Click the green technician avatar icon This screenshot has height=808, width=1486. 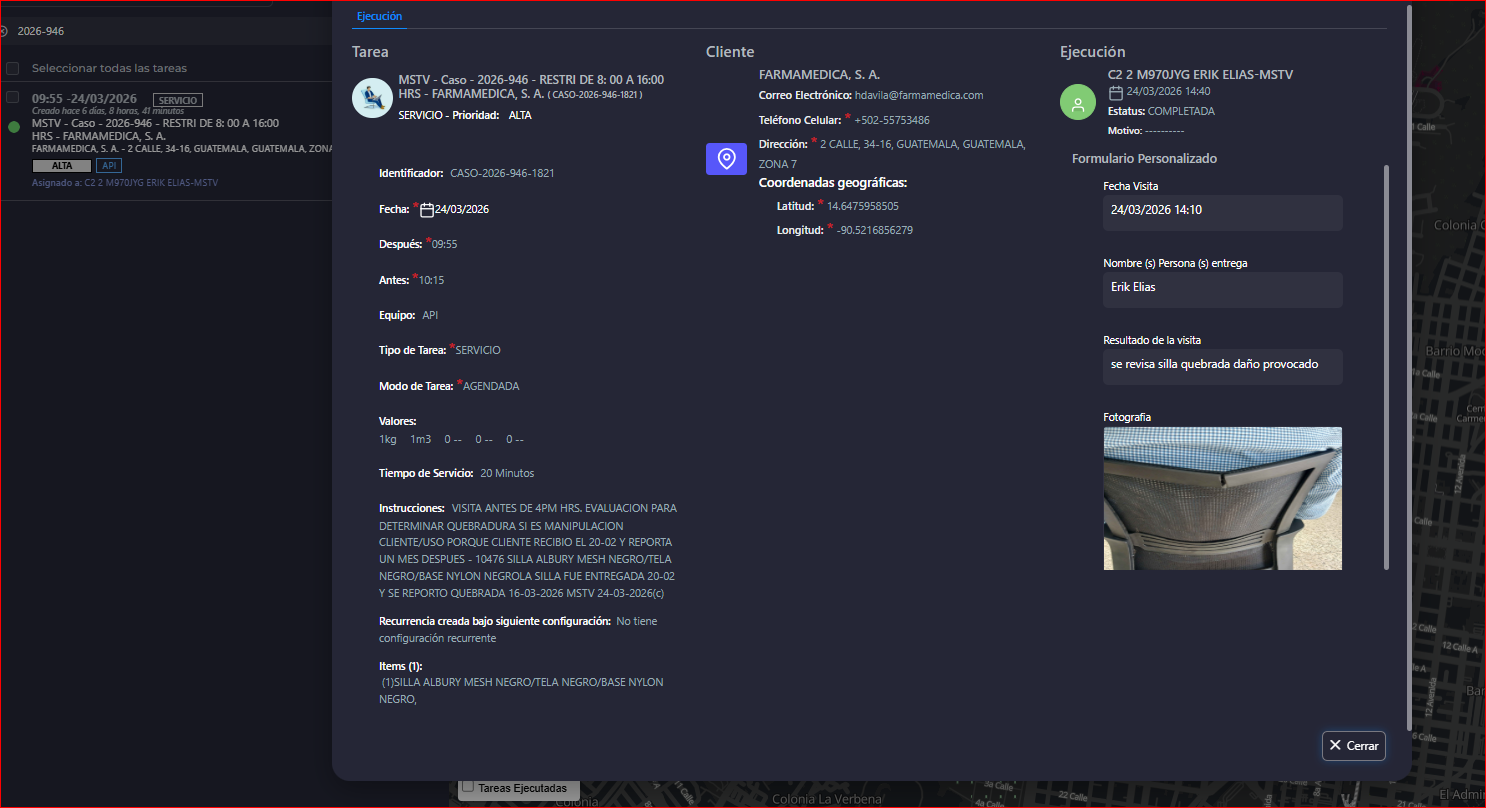pyautogui.click(x=1078, y=102)
